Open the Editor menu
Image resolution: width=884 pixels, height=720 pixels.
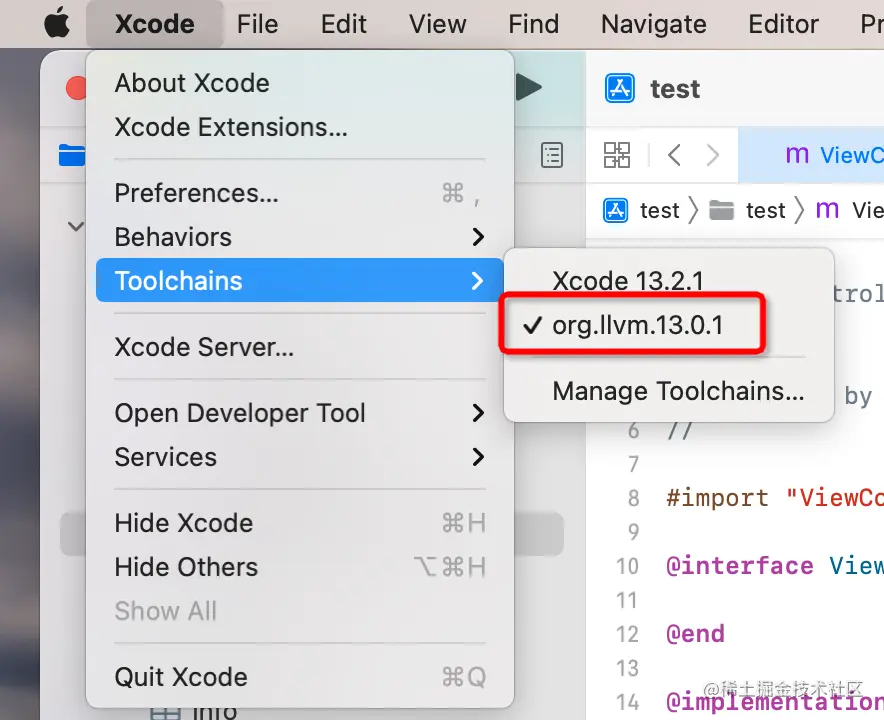click(x=783, y=24)
